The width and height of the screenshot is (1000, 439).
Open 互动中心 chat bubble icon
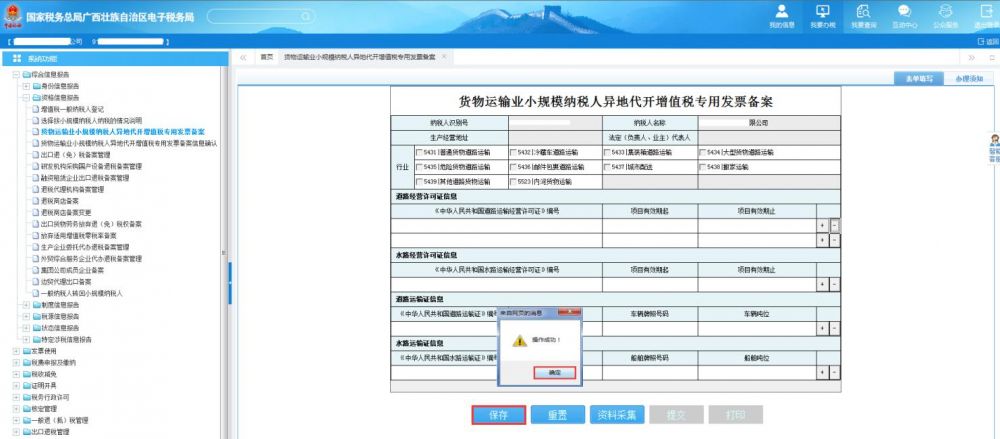903,10
